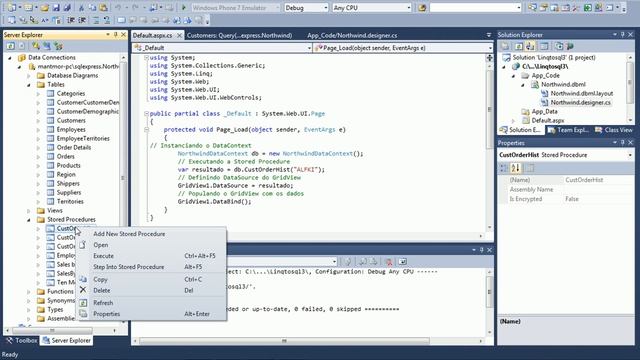Choose Add New Stored Procedure from context menu

tap(129, 234)
